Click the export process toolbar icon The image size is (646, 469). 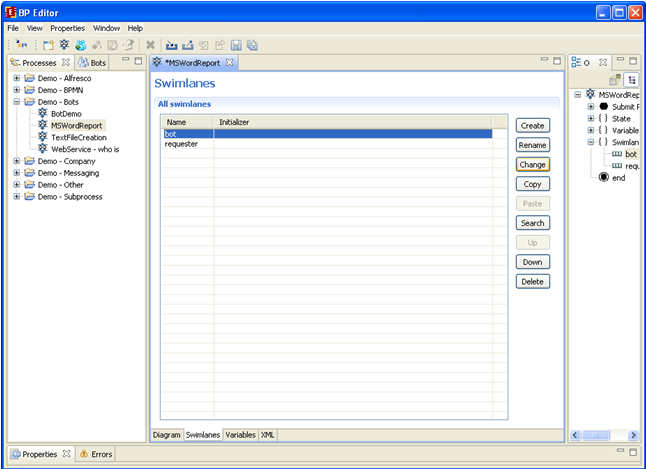point(187,45)
